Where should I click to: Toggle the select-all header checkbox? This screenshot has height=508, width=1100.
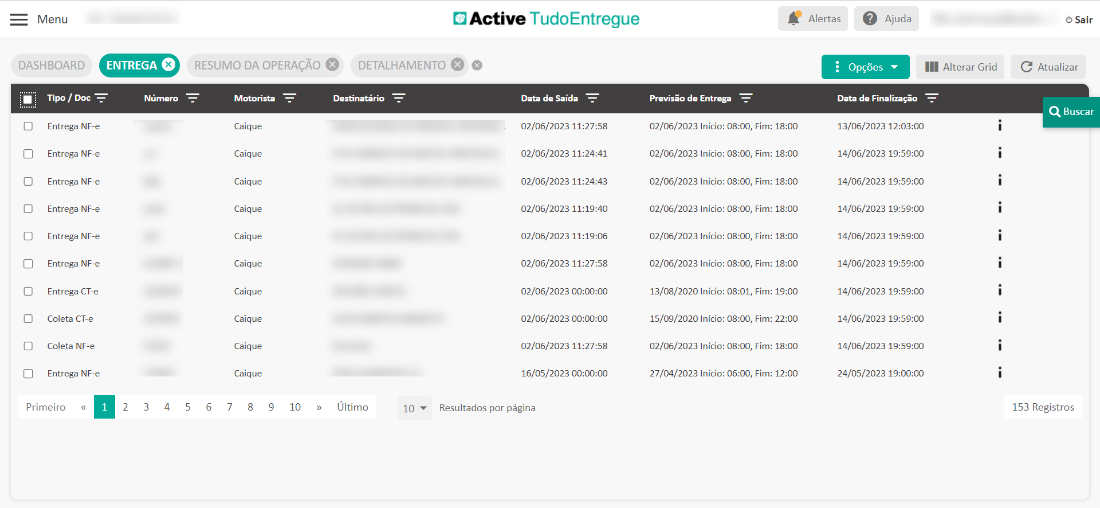click(27, 100)
